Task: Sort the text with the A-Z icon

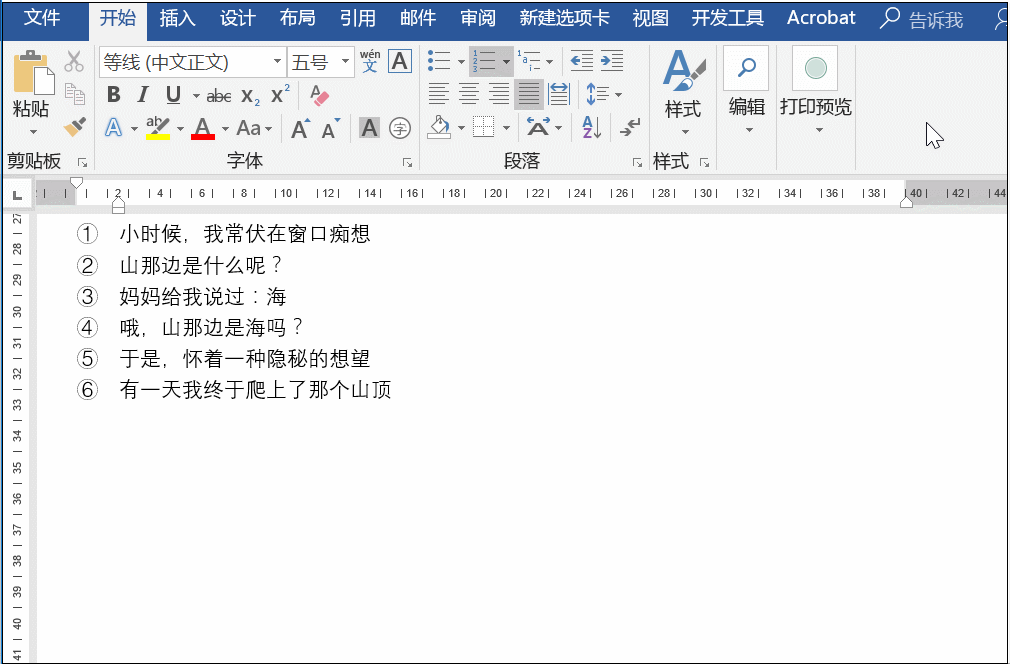Action: [x=591, y=128]
